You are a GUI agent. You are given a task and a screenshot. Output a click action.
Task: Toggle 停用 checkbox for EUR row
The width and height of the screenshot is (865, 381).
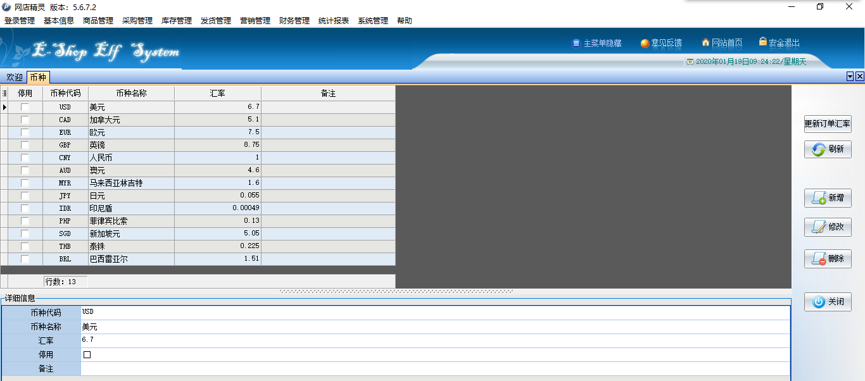click(x=25, y=132)
